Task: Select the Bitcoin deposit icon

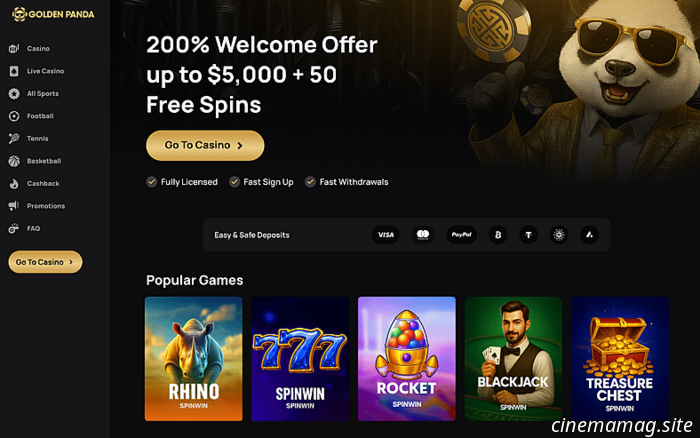Action: pyautogui.click(x=498, y=235)
